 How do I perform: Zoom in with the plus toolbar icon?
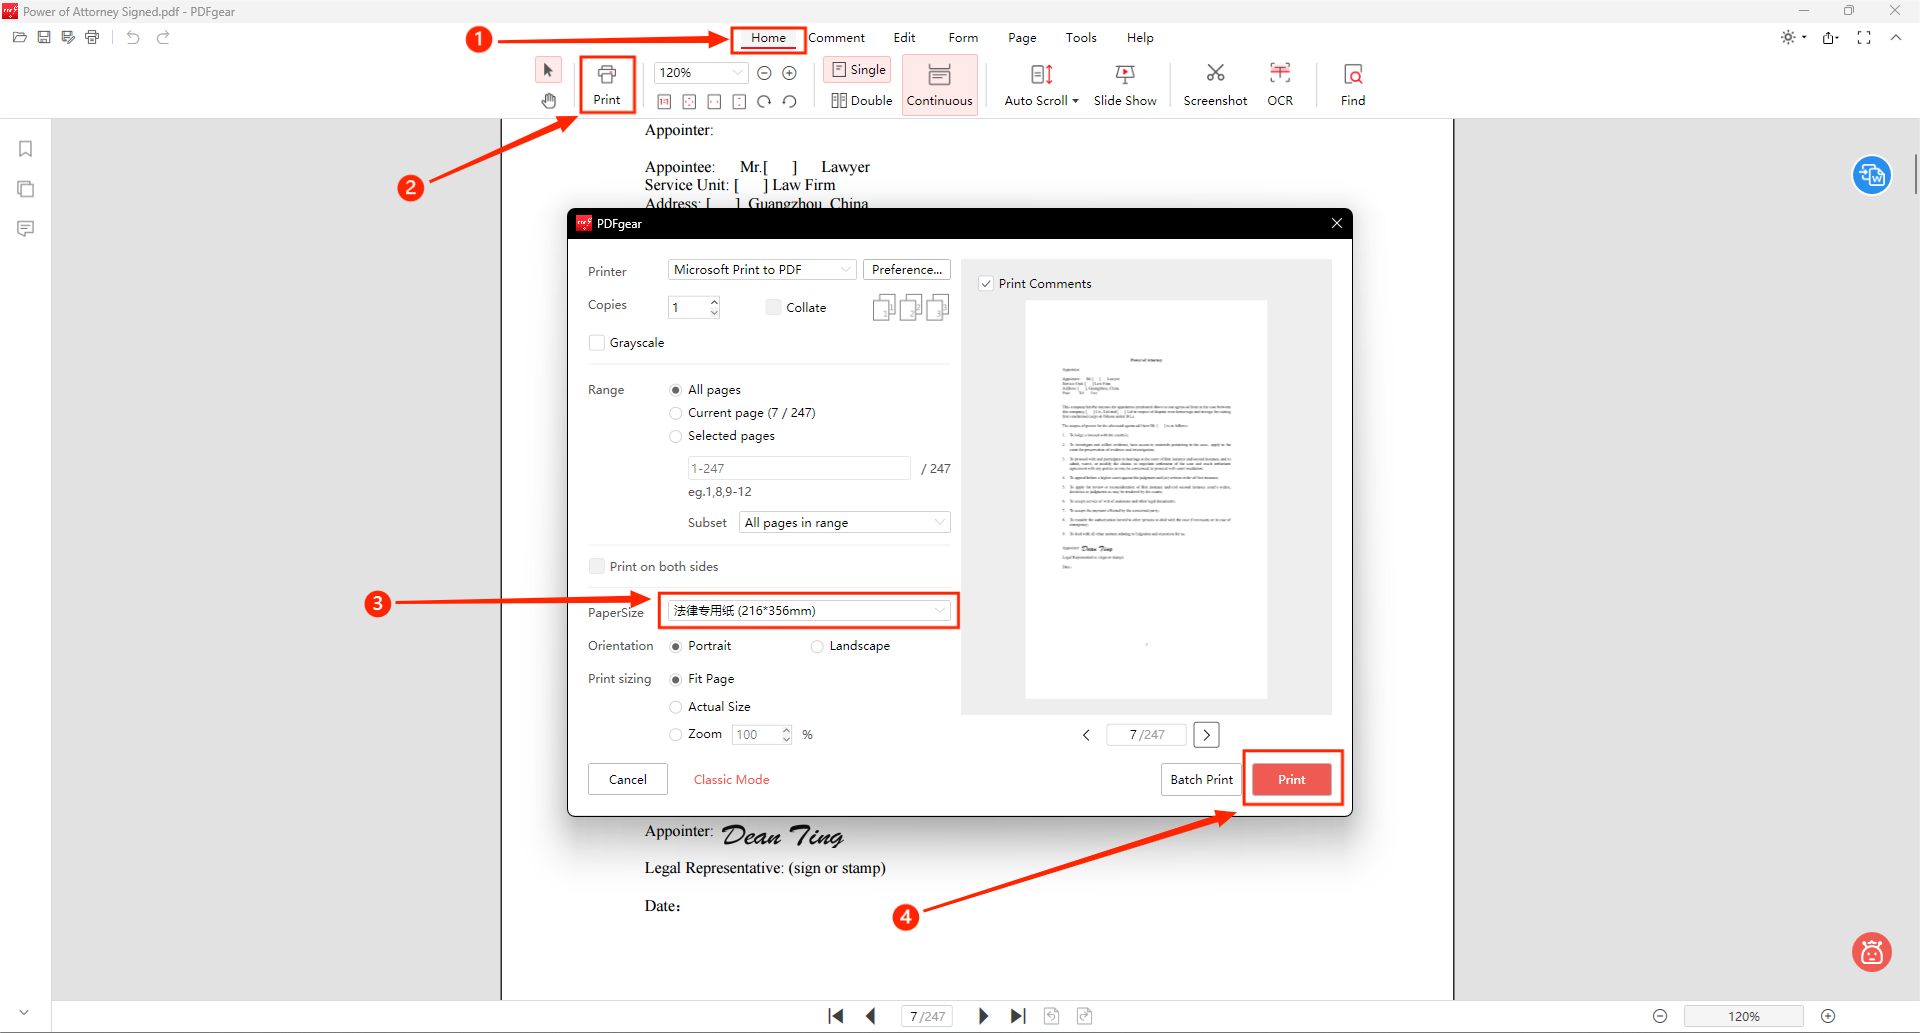tap(789, 72)
